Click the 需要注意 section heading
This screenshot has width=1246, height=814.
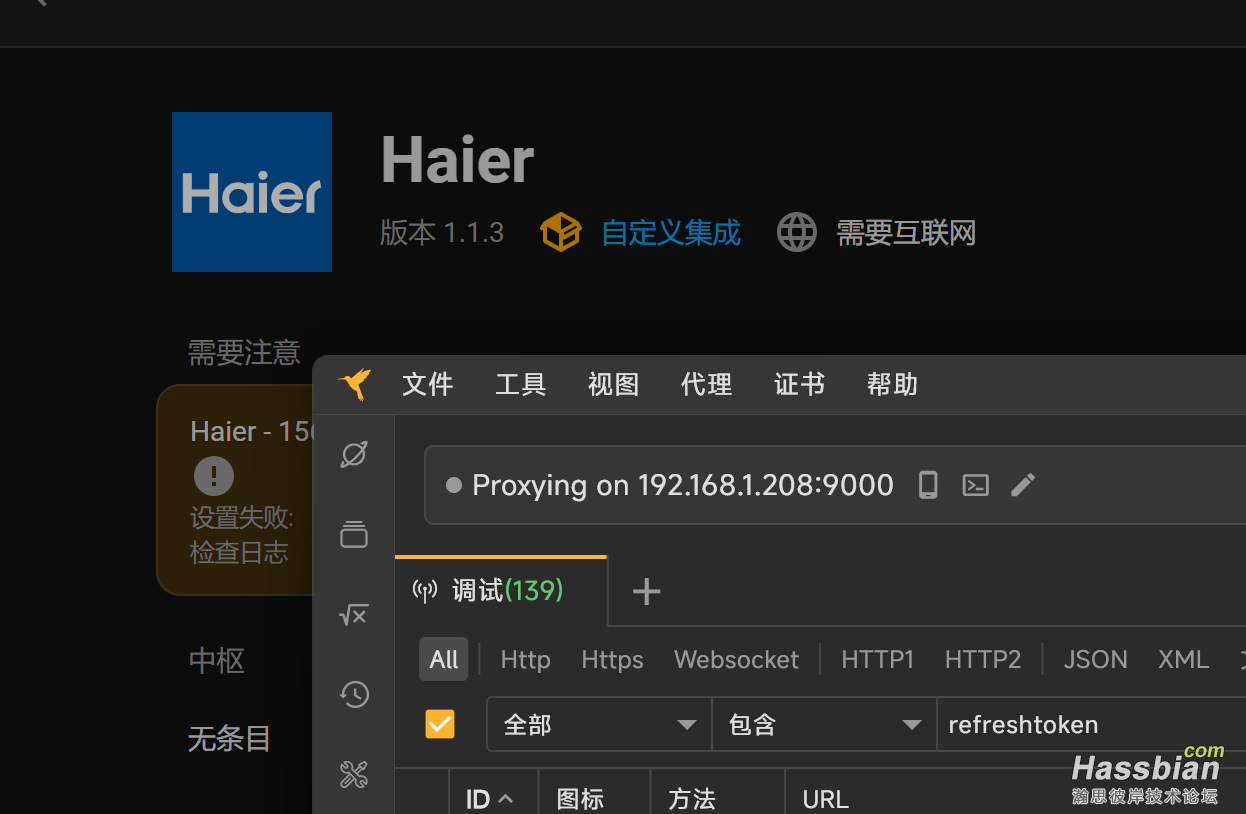pyautogui.click(x=244, y=352)
